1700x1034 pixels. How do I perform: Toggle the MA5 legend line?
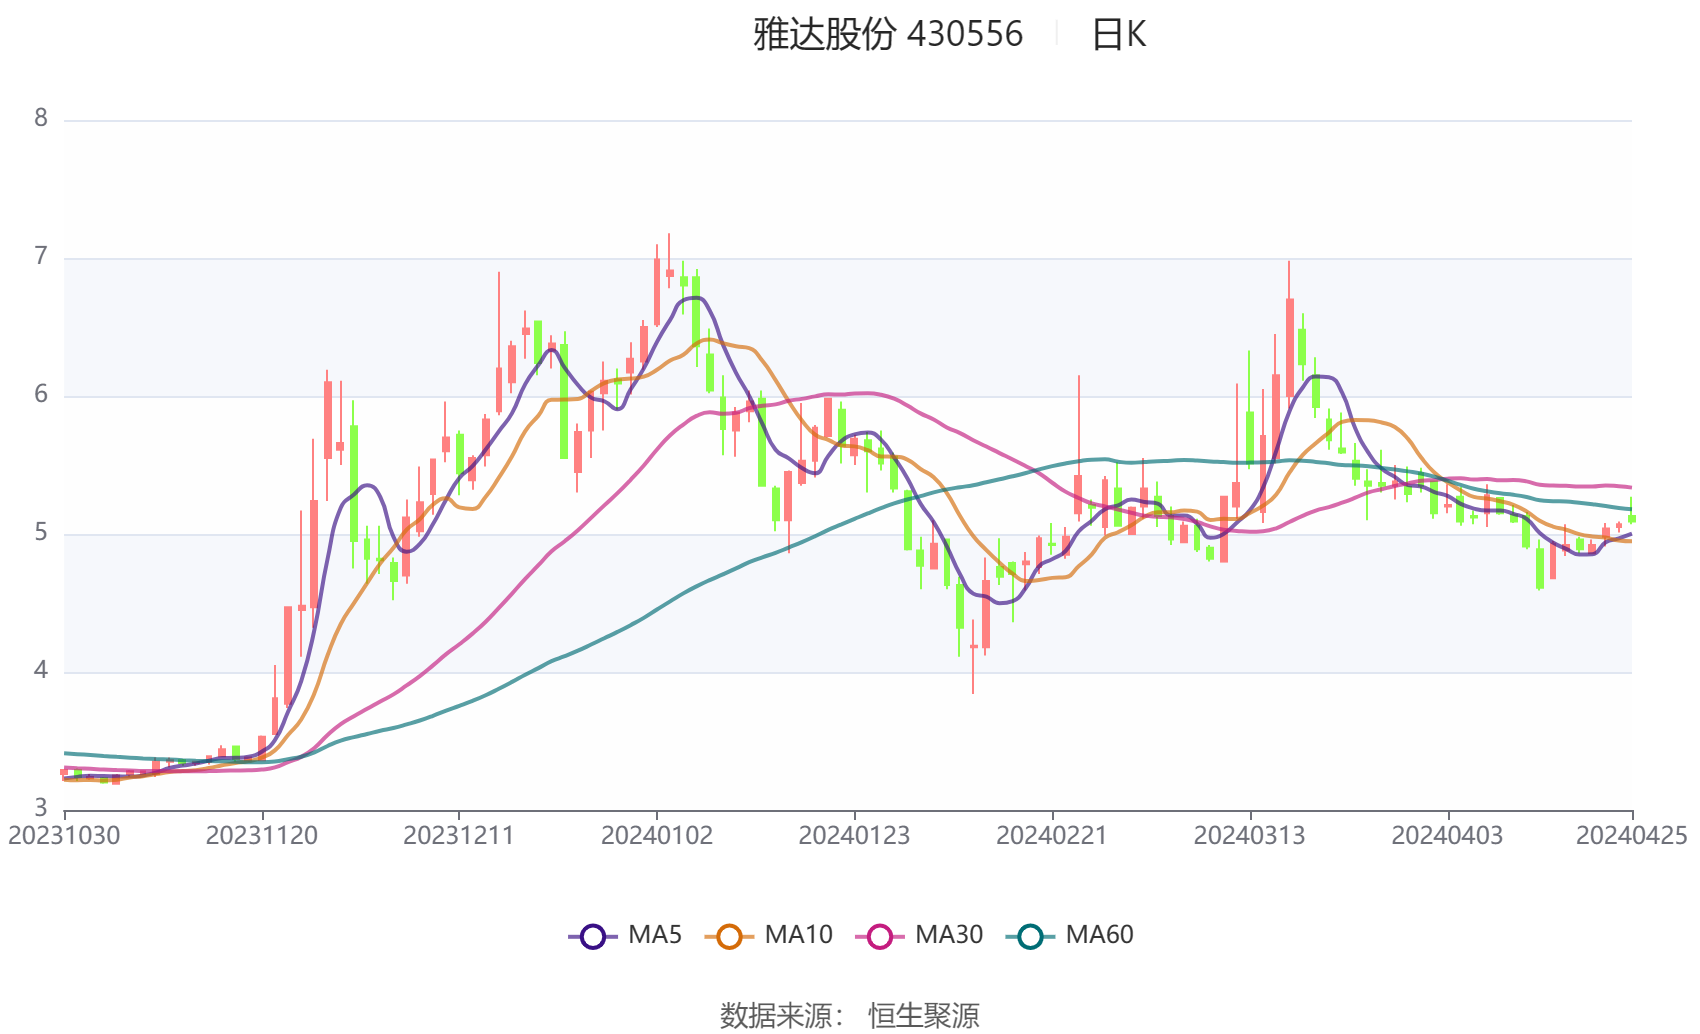[x=625, y=936]
